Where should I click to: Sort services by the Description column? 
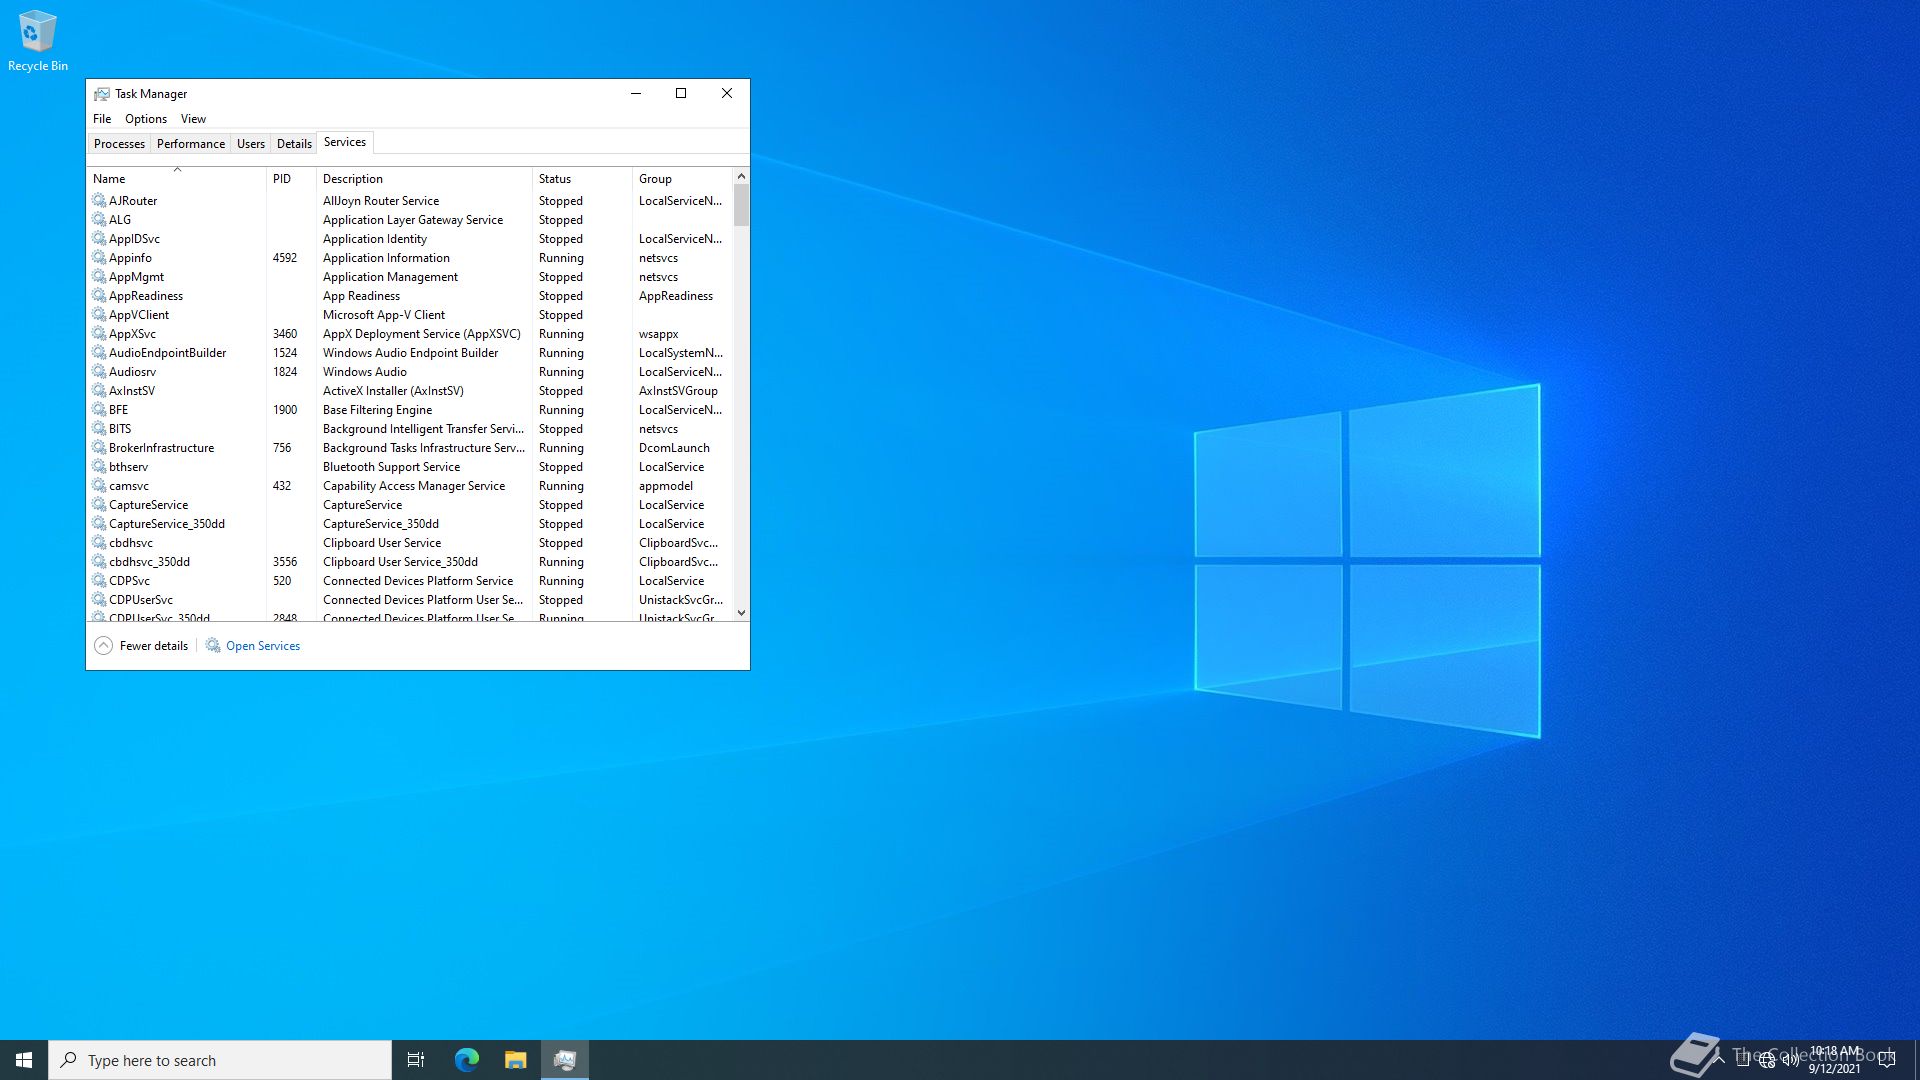424,179
